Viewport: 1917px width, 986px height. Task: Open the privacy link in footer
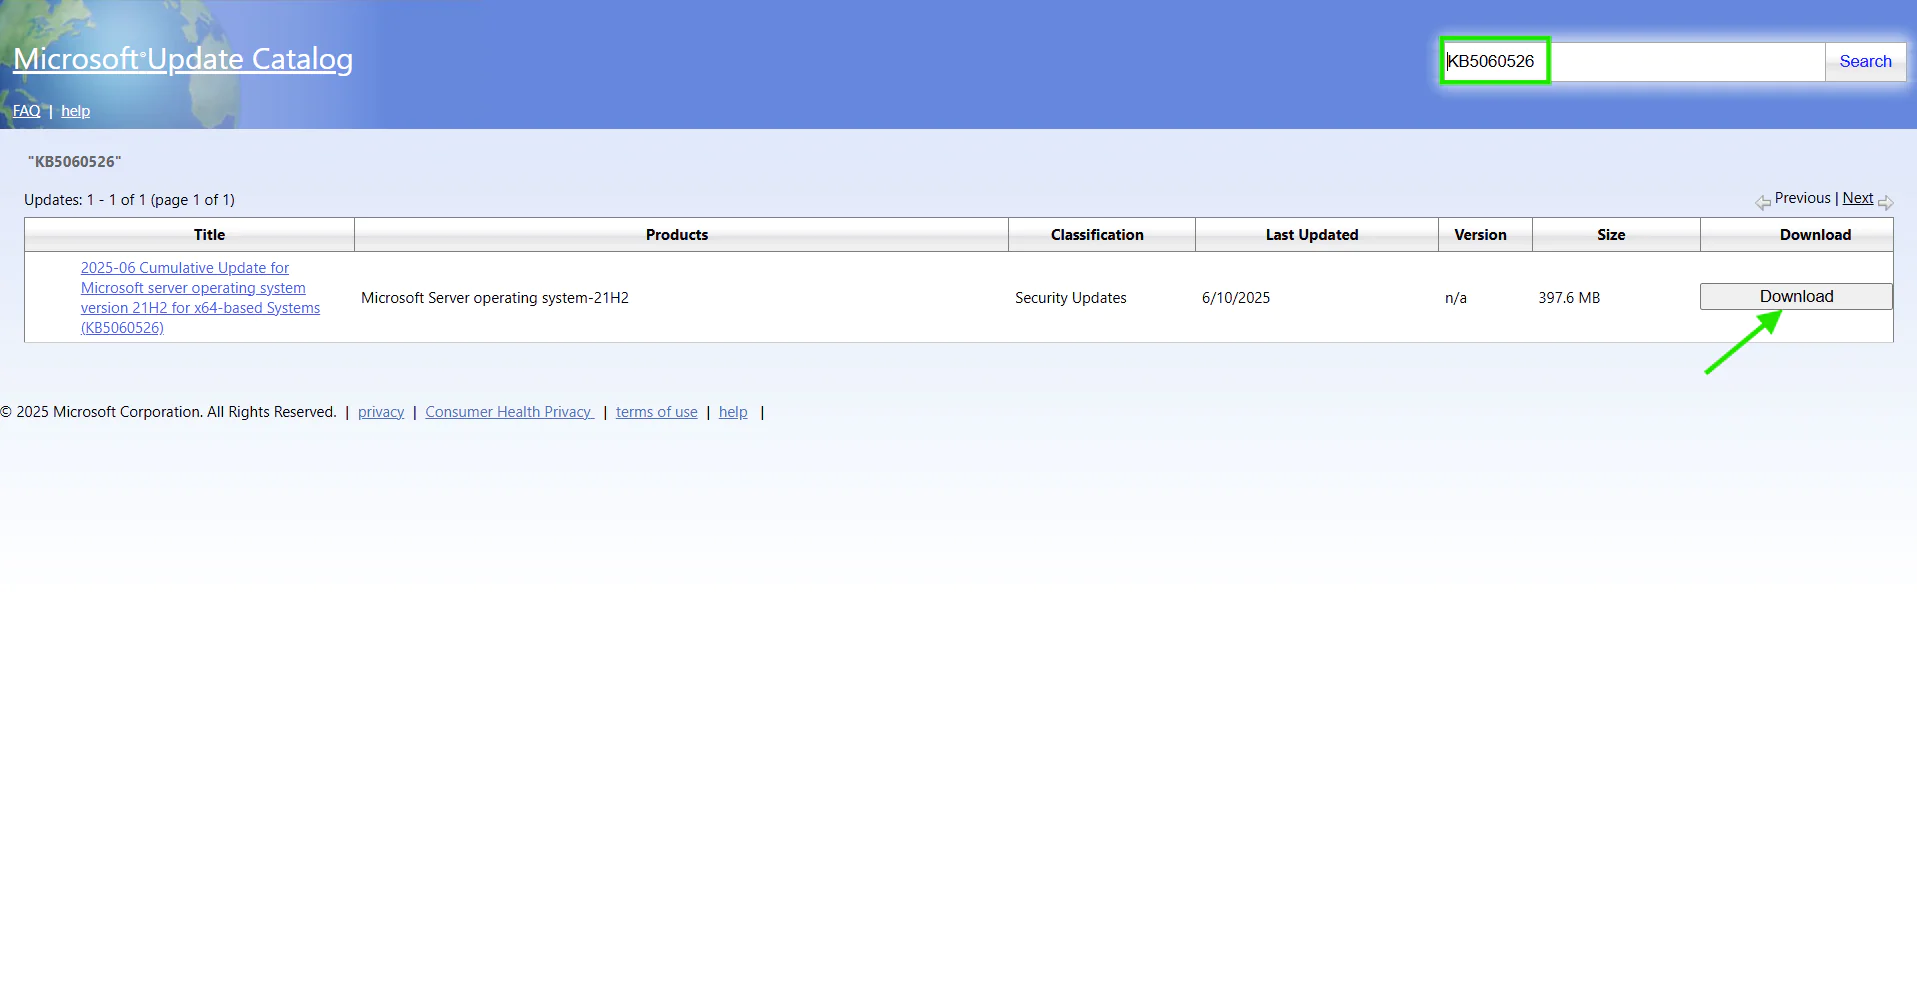(381, 412)
